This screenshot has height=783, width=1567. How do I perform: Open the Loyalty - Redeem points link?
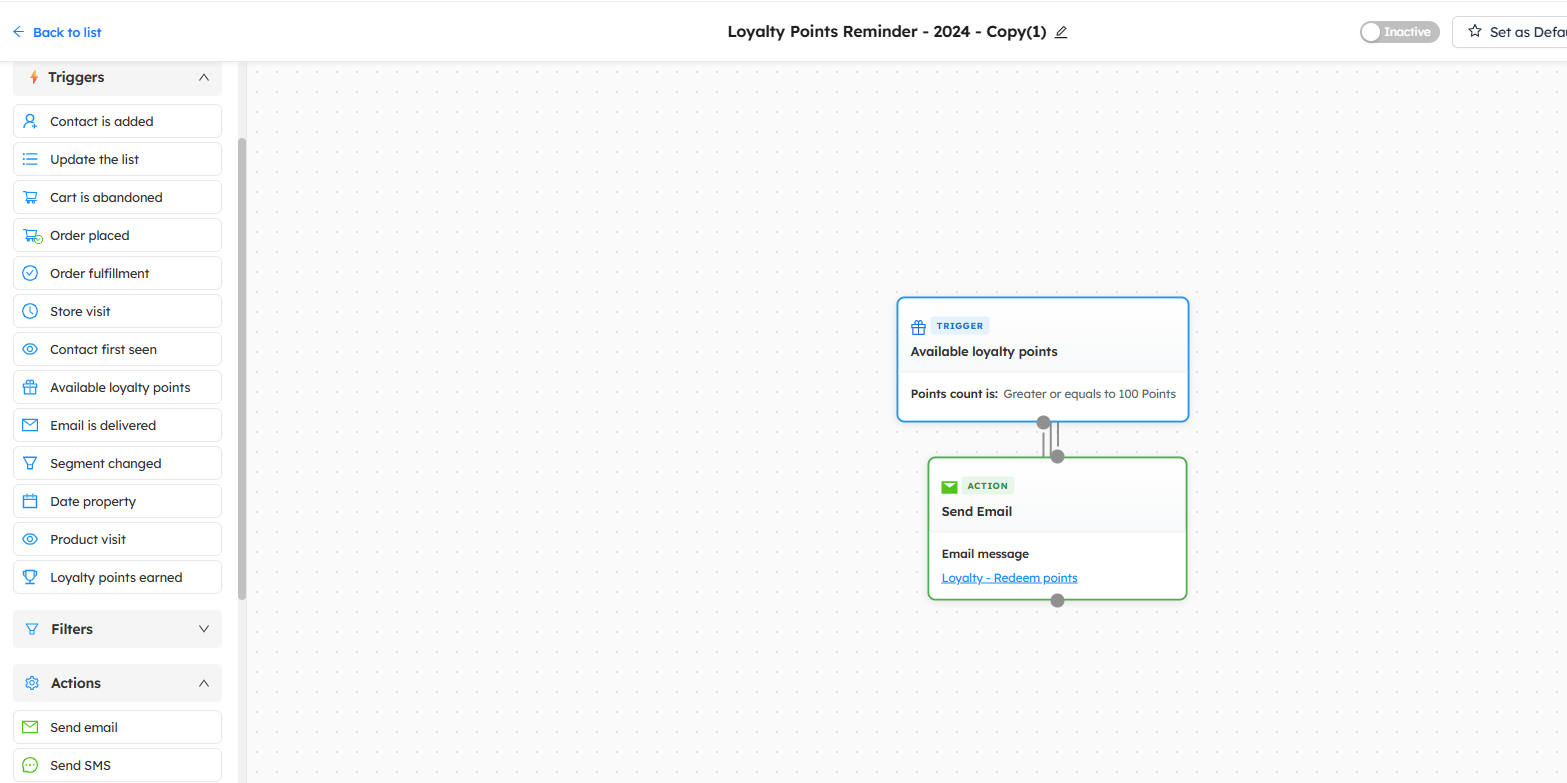coord(1009,578)
